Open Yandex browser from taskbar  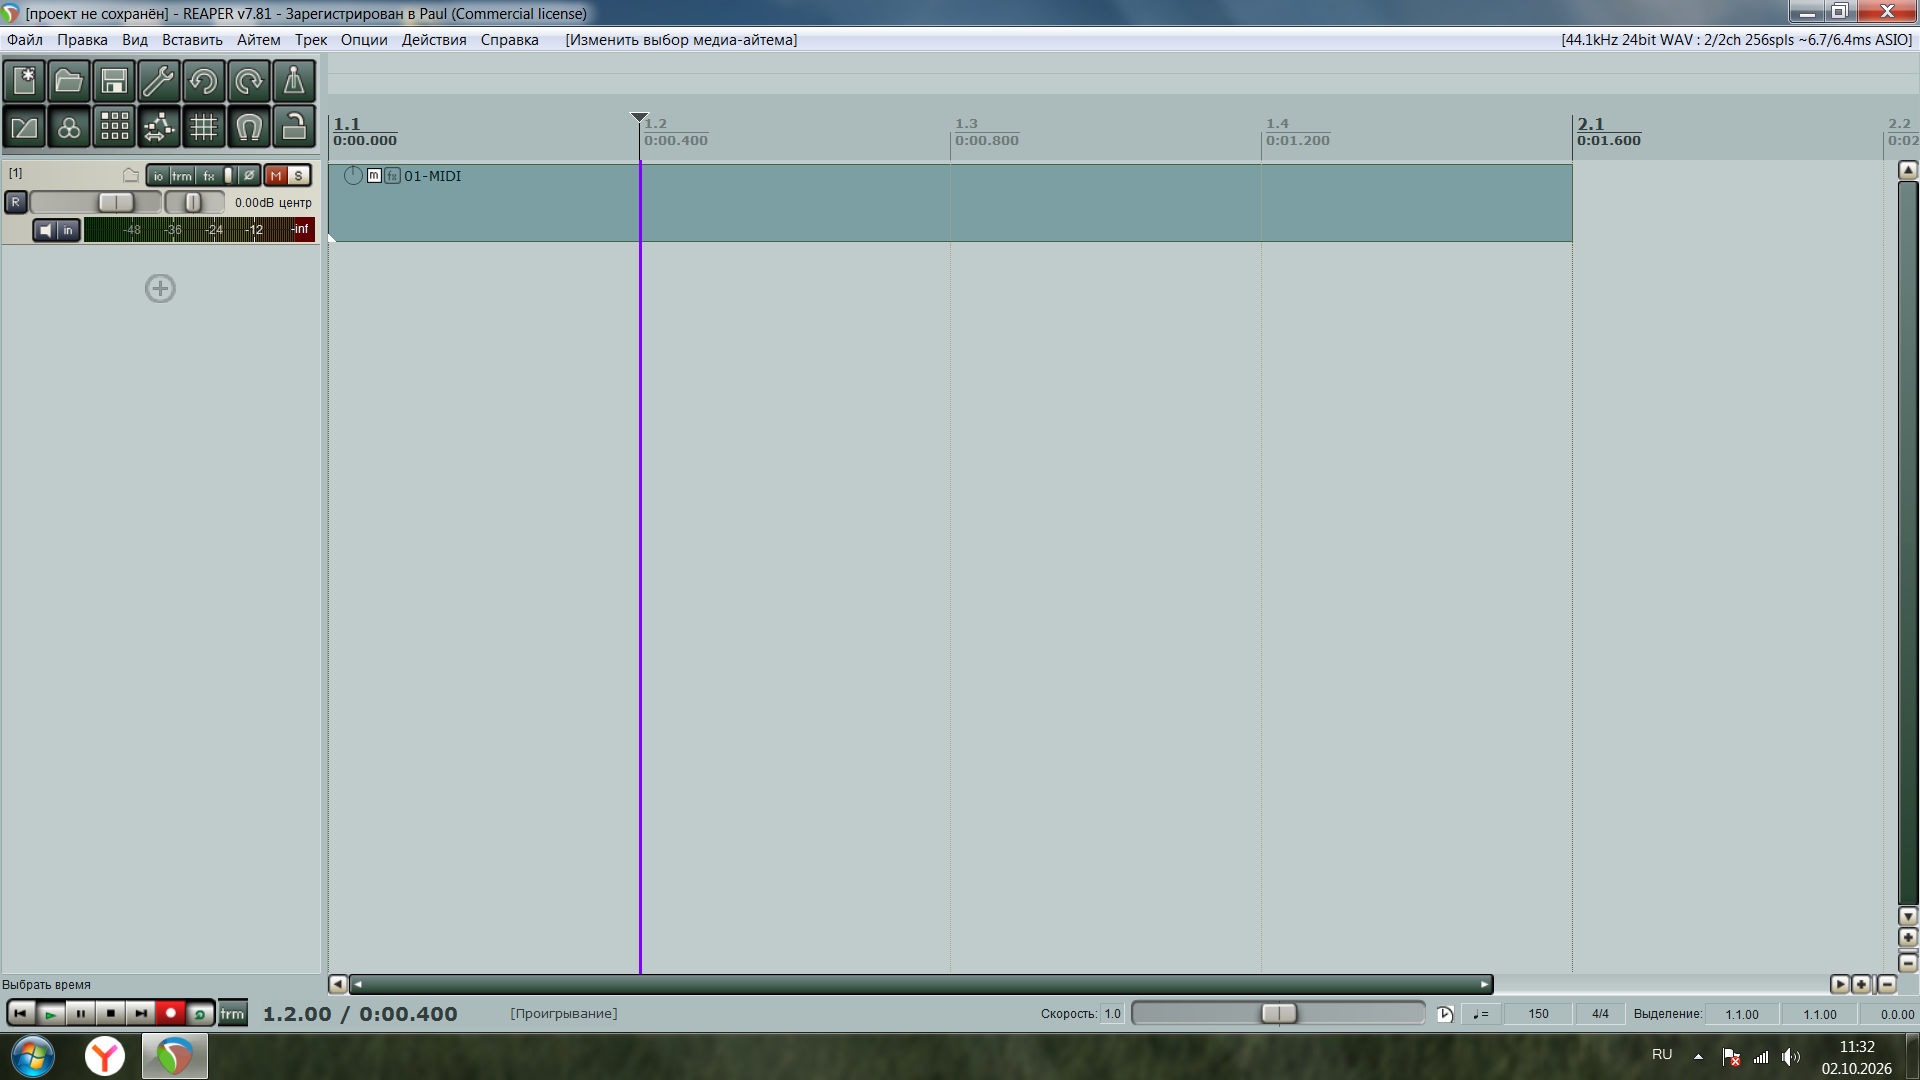[x=104, y=1056]
